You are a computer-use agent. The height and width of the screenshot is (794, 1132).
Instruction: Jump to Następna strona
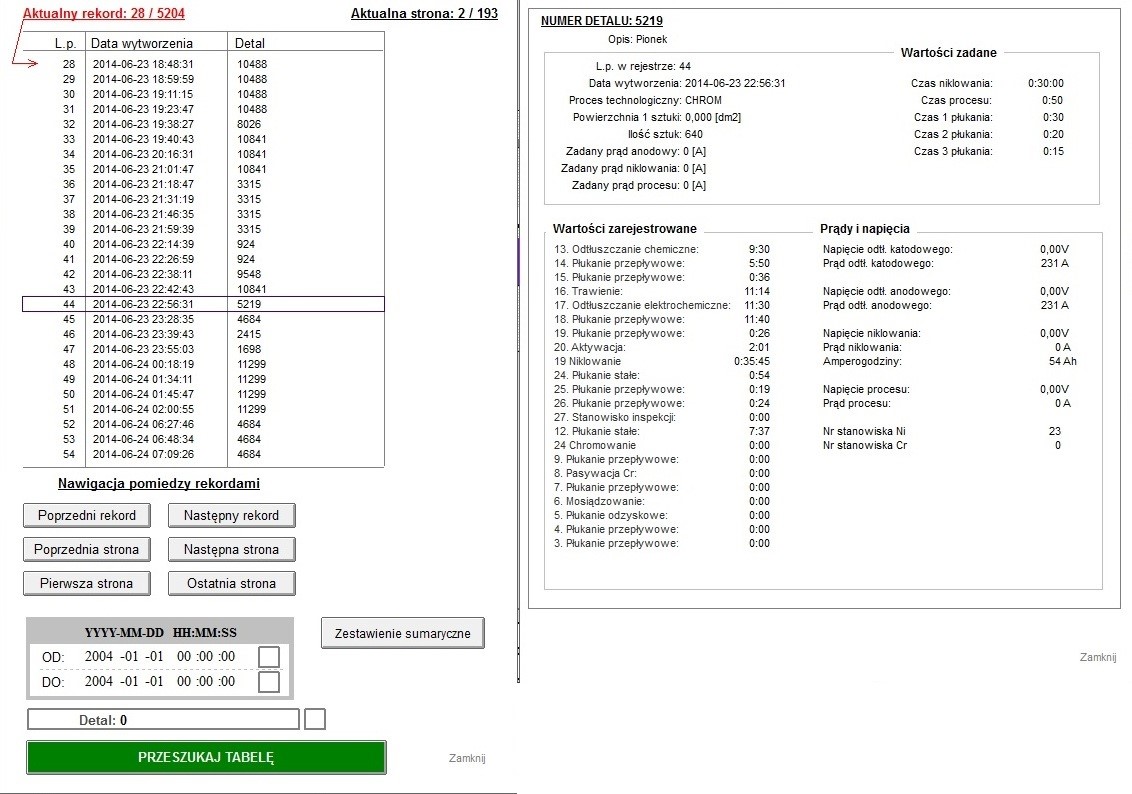(231, 549)
